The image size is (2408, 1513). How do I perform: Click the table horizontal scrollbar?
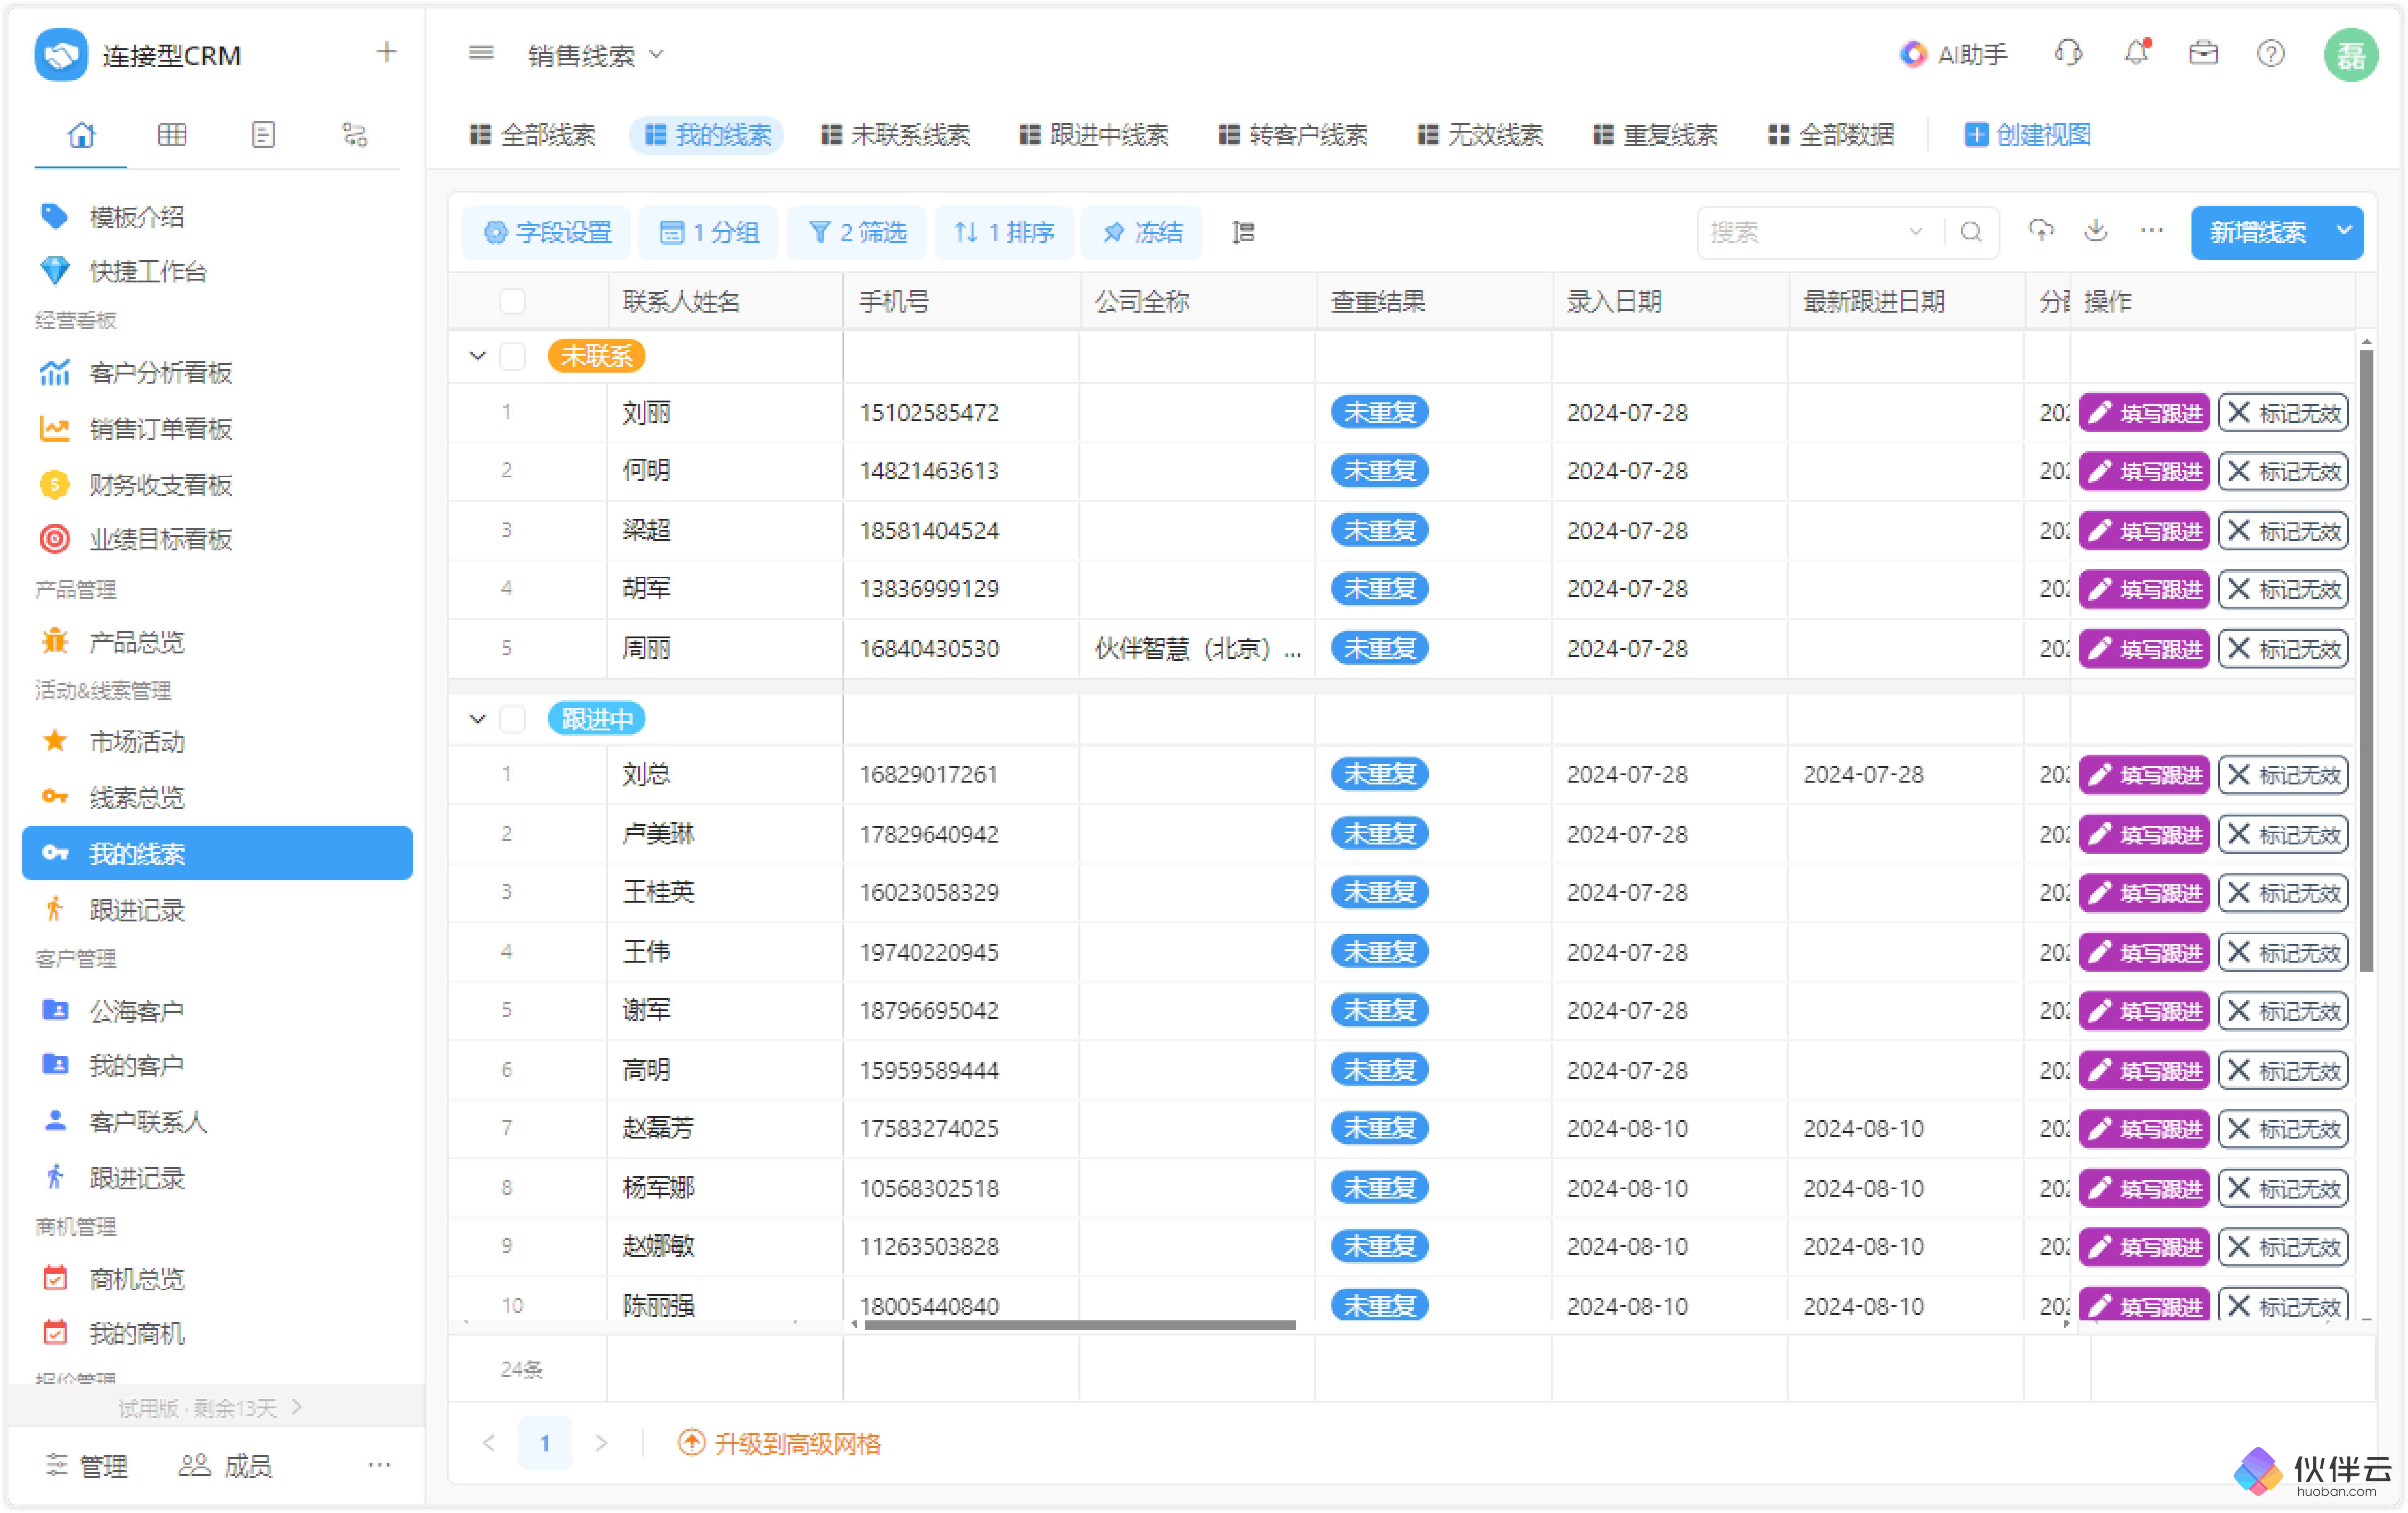pyautogui.click(x=1080, y=1325)
